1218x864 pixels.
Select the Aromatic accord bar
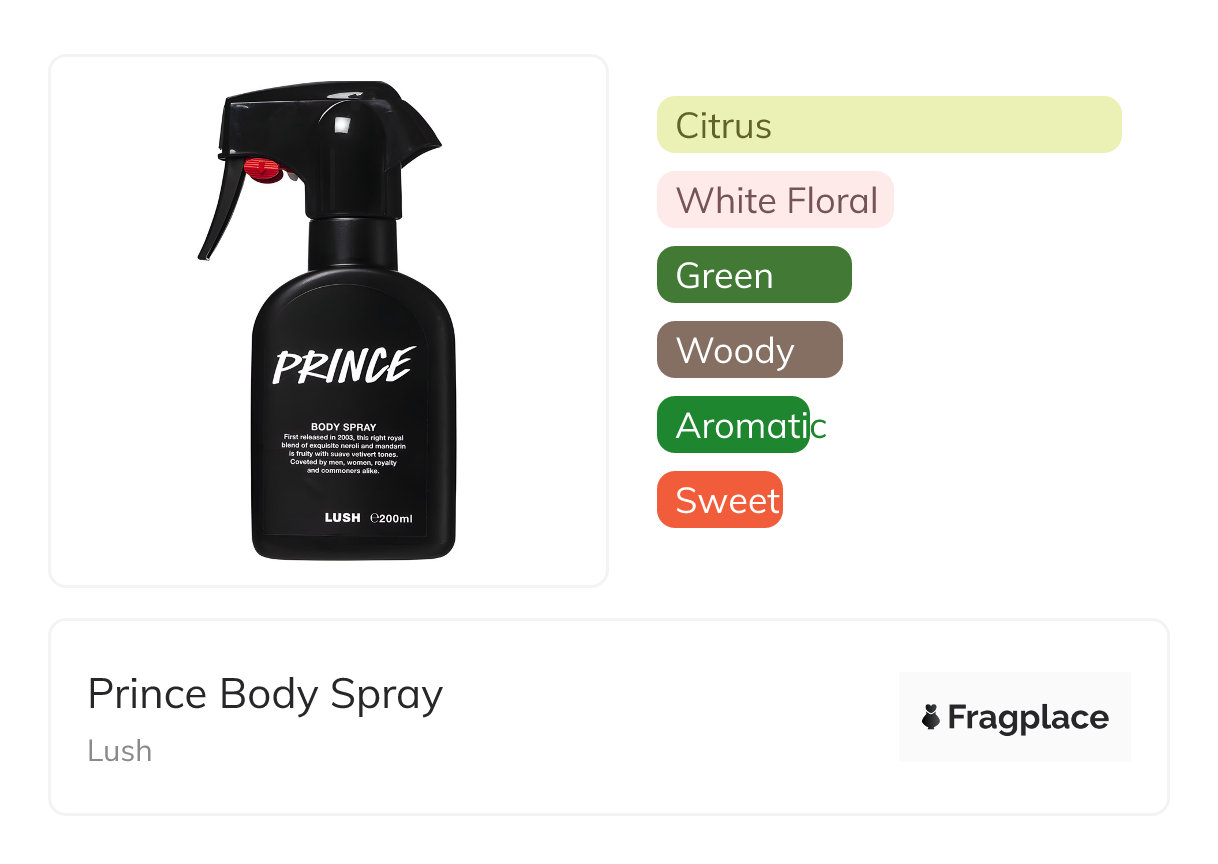(x=733, y=425)
